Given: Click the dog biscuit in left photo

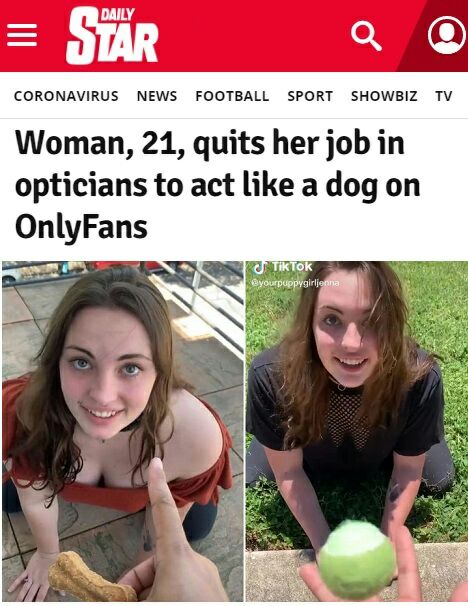Looking at the screenshot, I should click(x=91, y=578).
